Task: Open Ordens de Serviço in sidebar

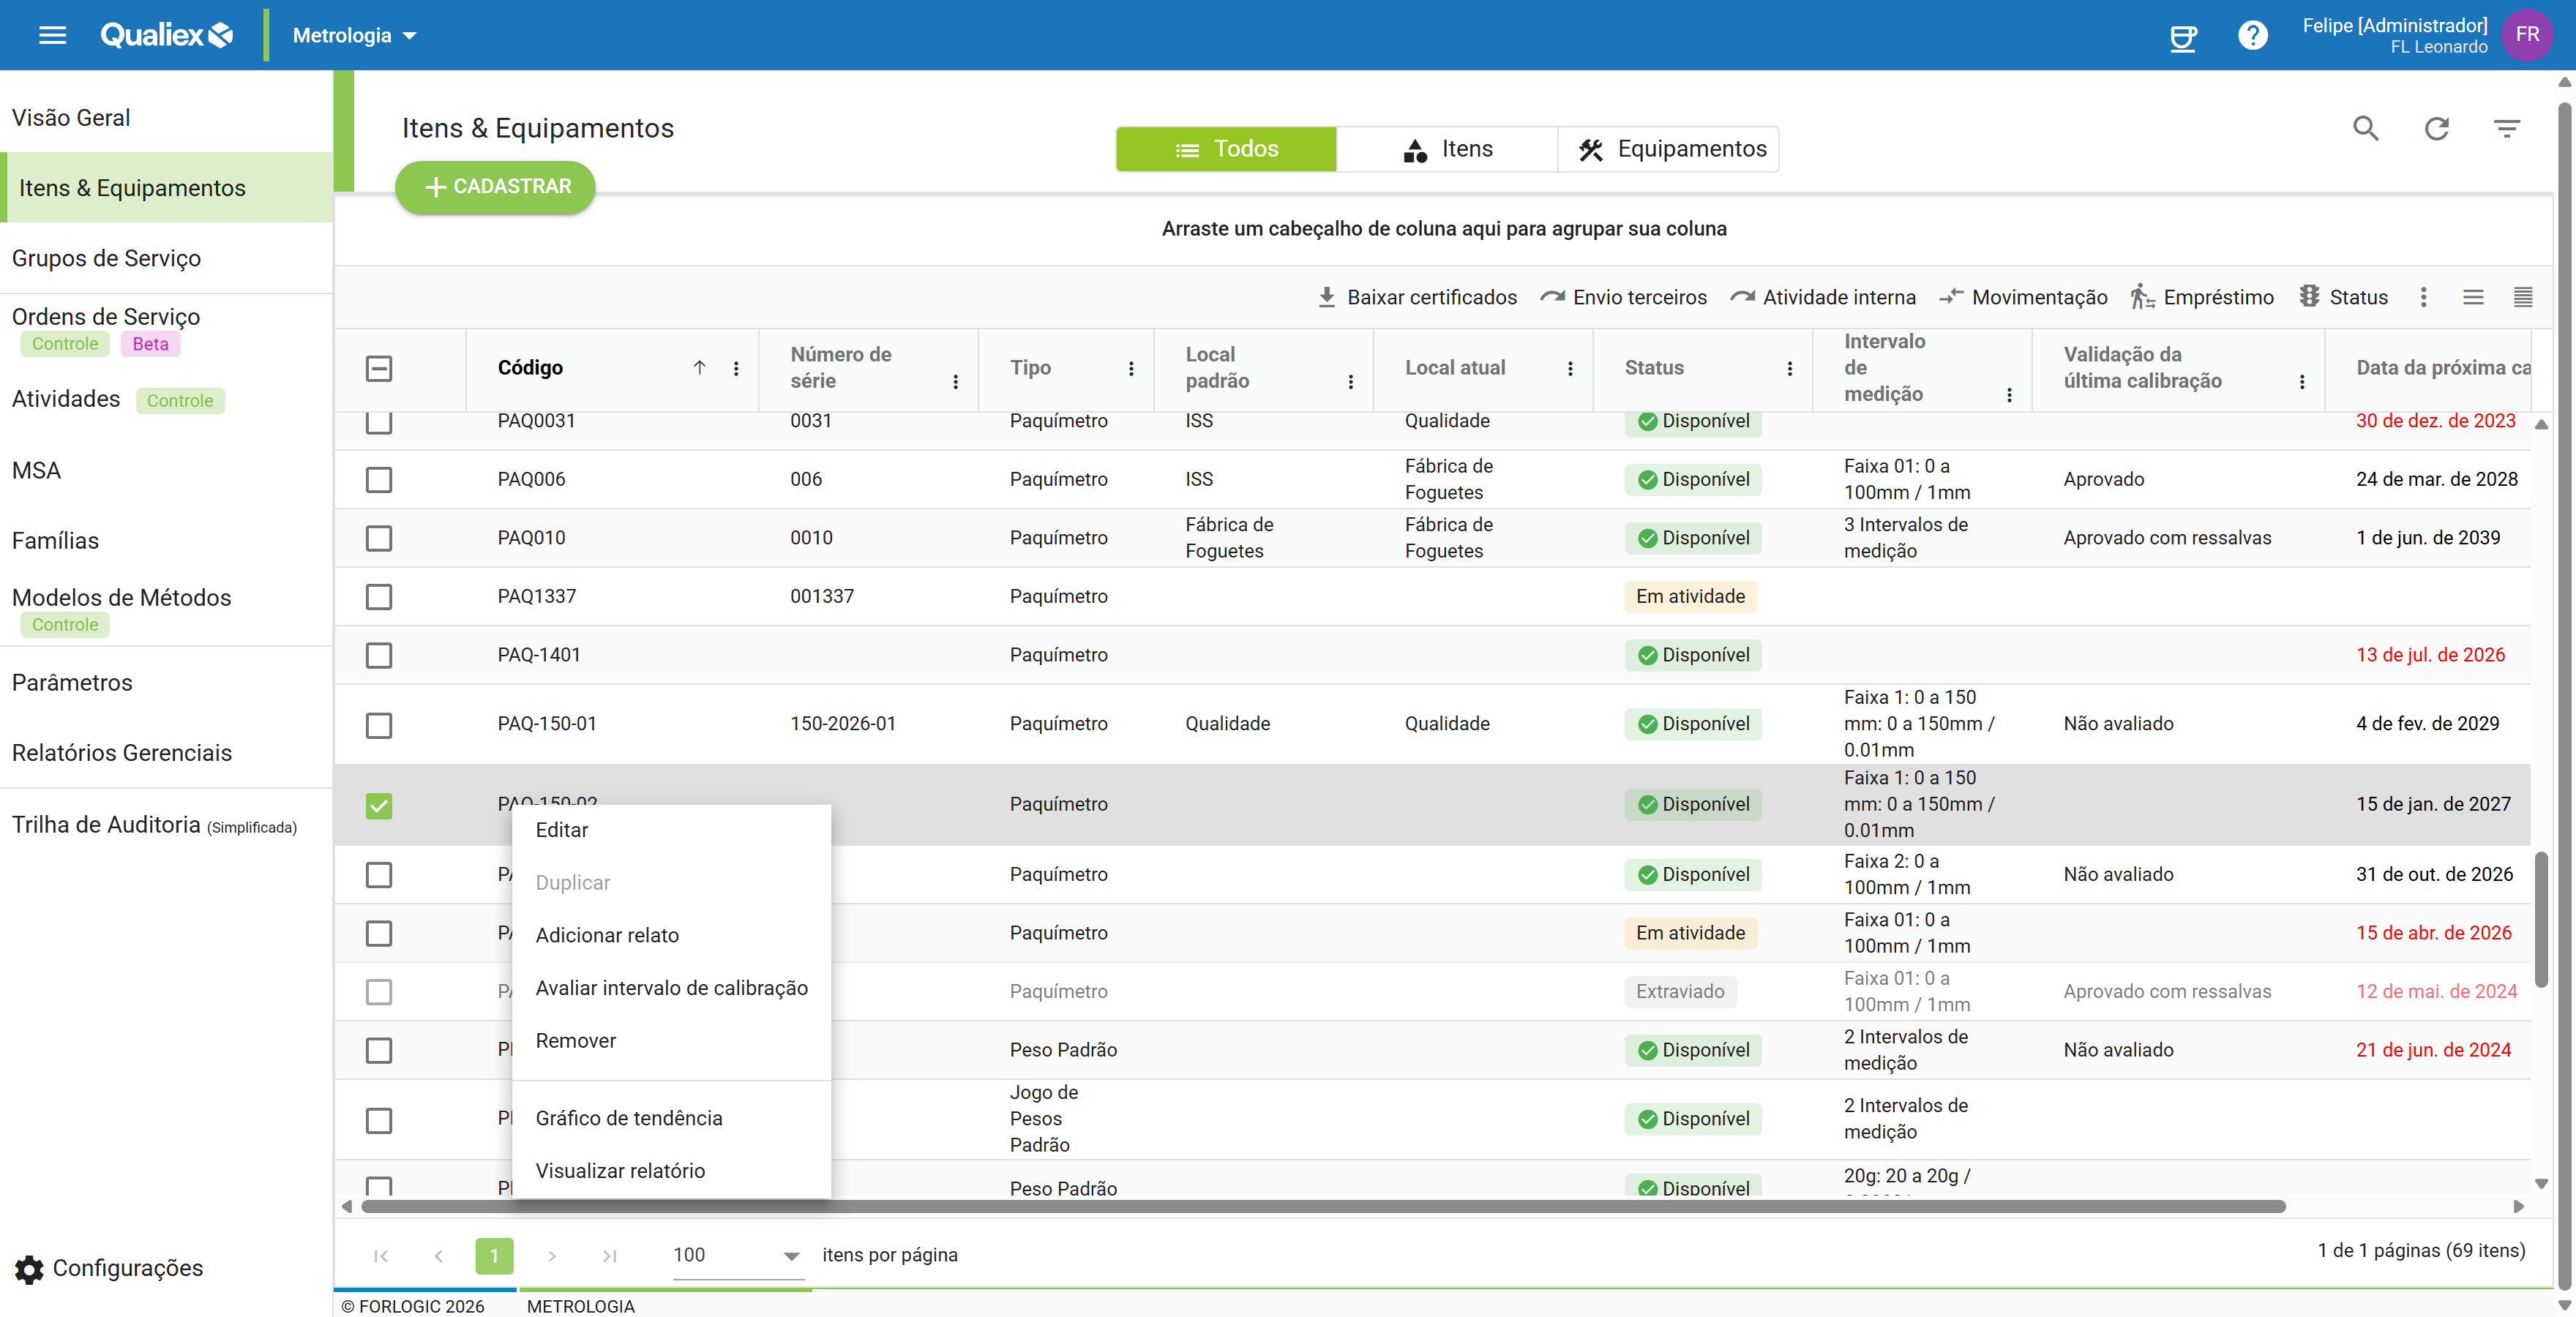Action: [x=166, y=329]
